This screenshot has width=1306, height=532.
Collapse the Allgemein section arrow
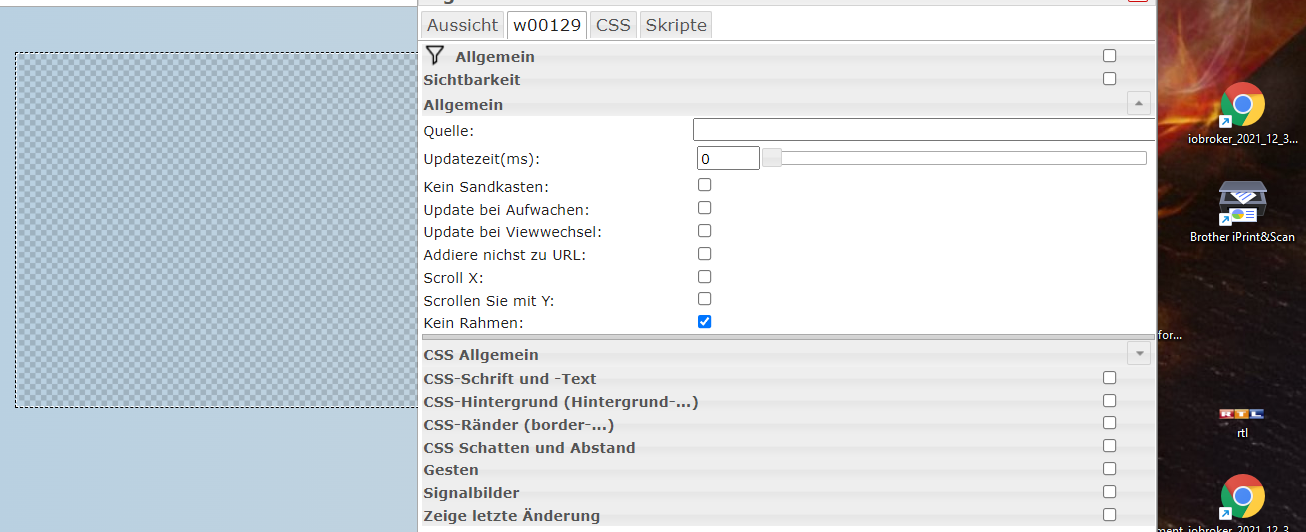[1138, 103]
